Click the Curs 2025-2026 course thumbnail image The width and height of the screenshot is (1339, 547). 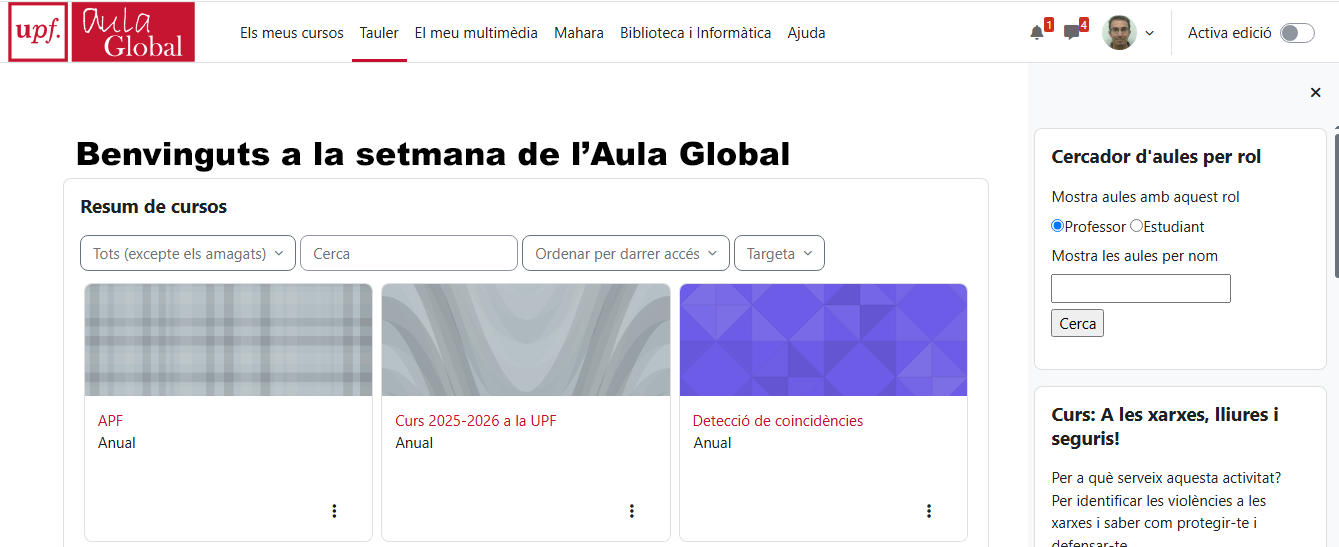click(x=526, y=340)
